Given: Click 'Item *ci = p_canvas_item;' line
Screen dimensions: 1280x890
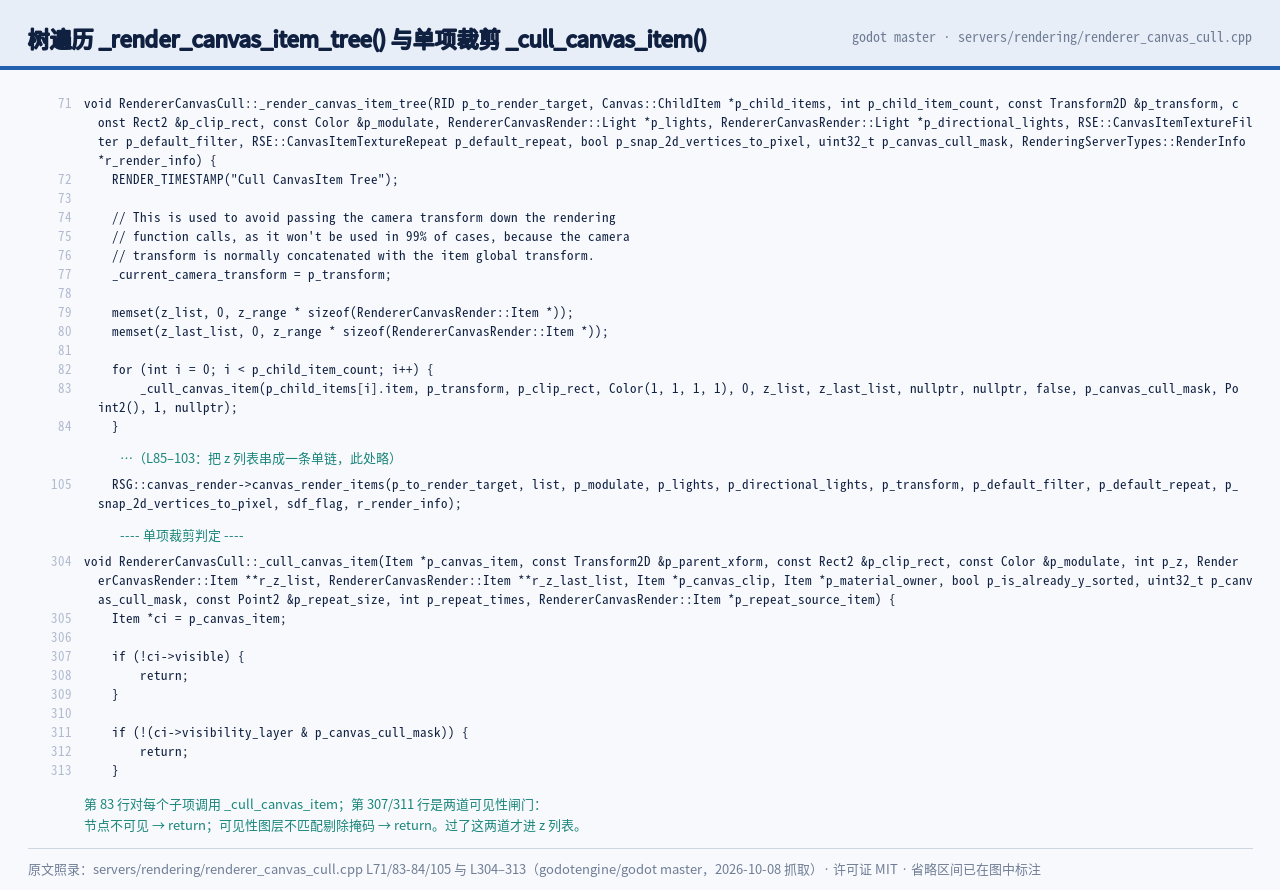Looking at the screenshot, I should 199,619.
